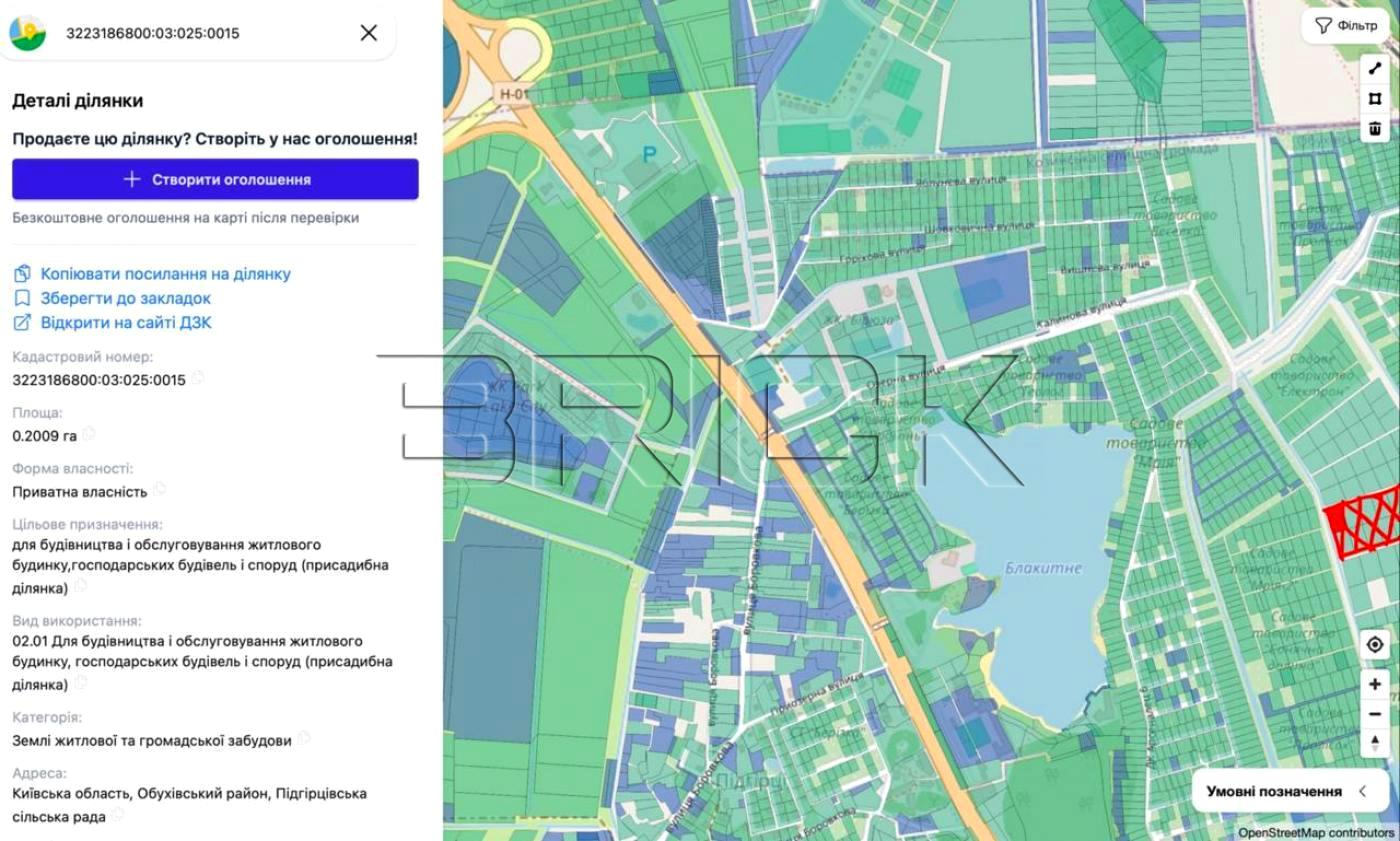Viewport: 1400px width, 841px height.
Task: Copy the address value icon
Action: [118, 815]
